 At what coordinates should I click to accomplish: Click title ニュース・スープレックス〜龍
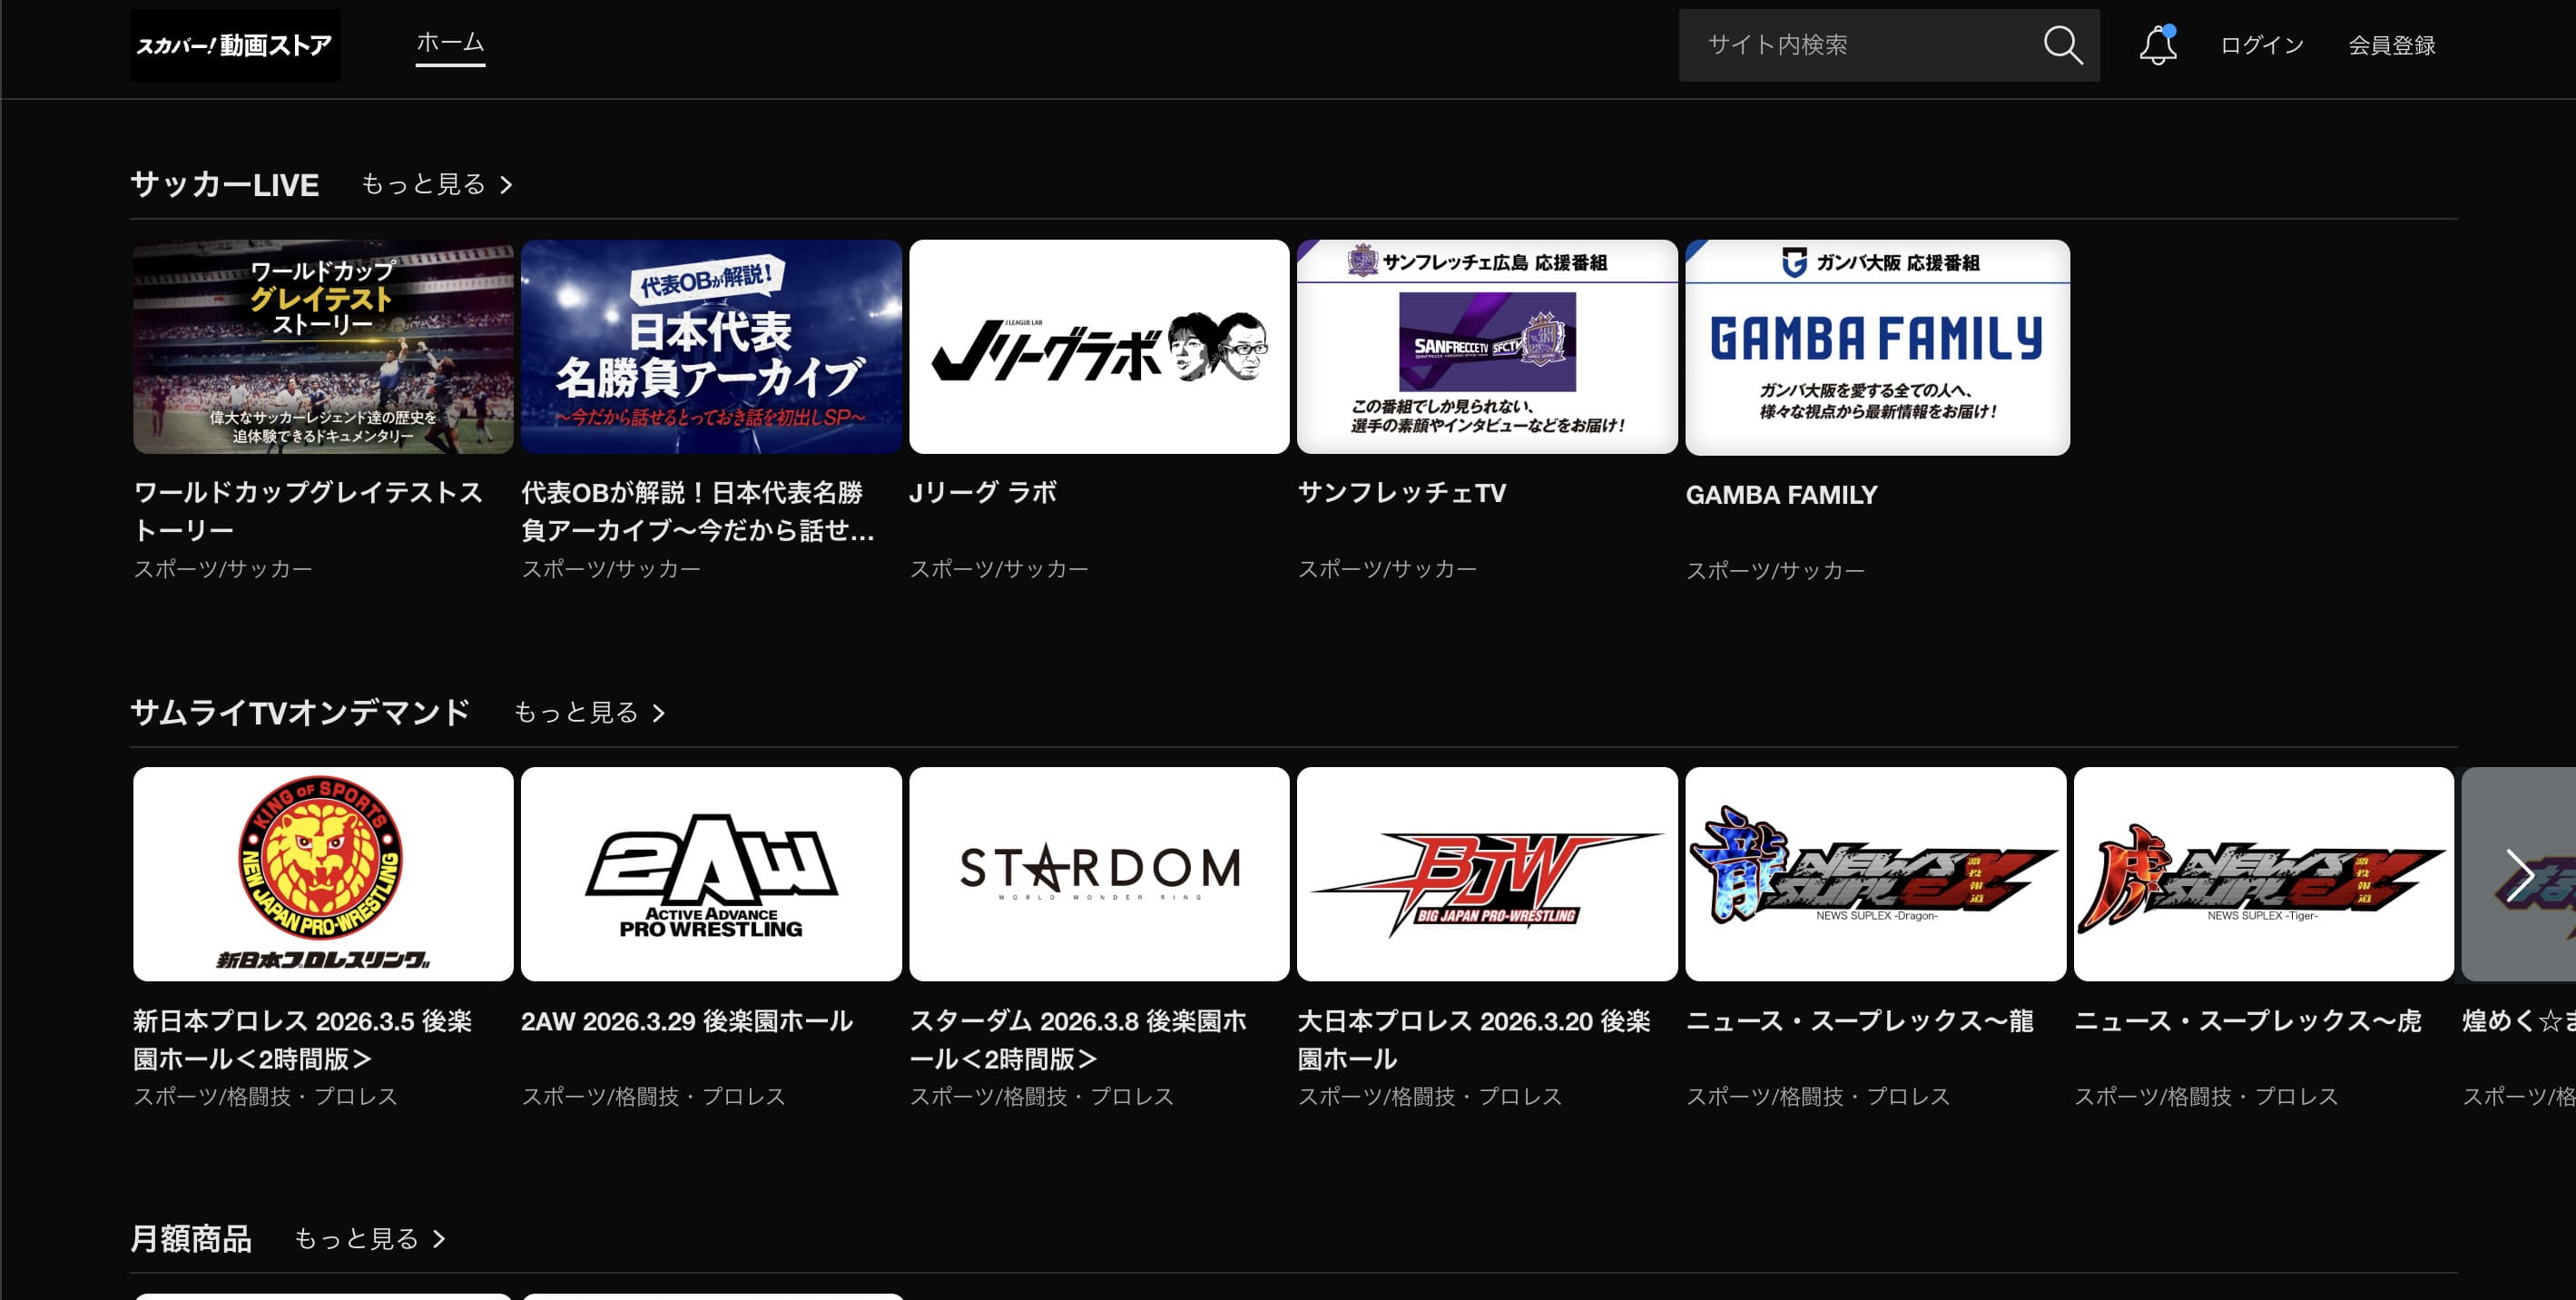click(1859, 1021)
